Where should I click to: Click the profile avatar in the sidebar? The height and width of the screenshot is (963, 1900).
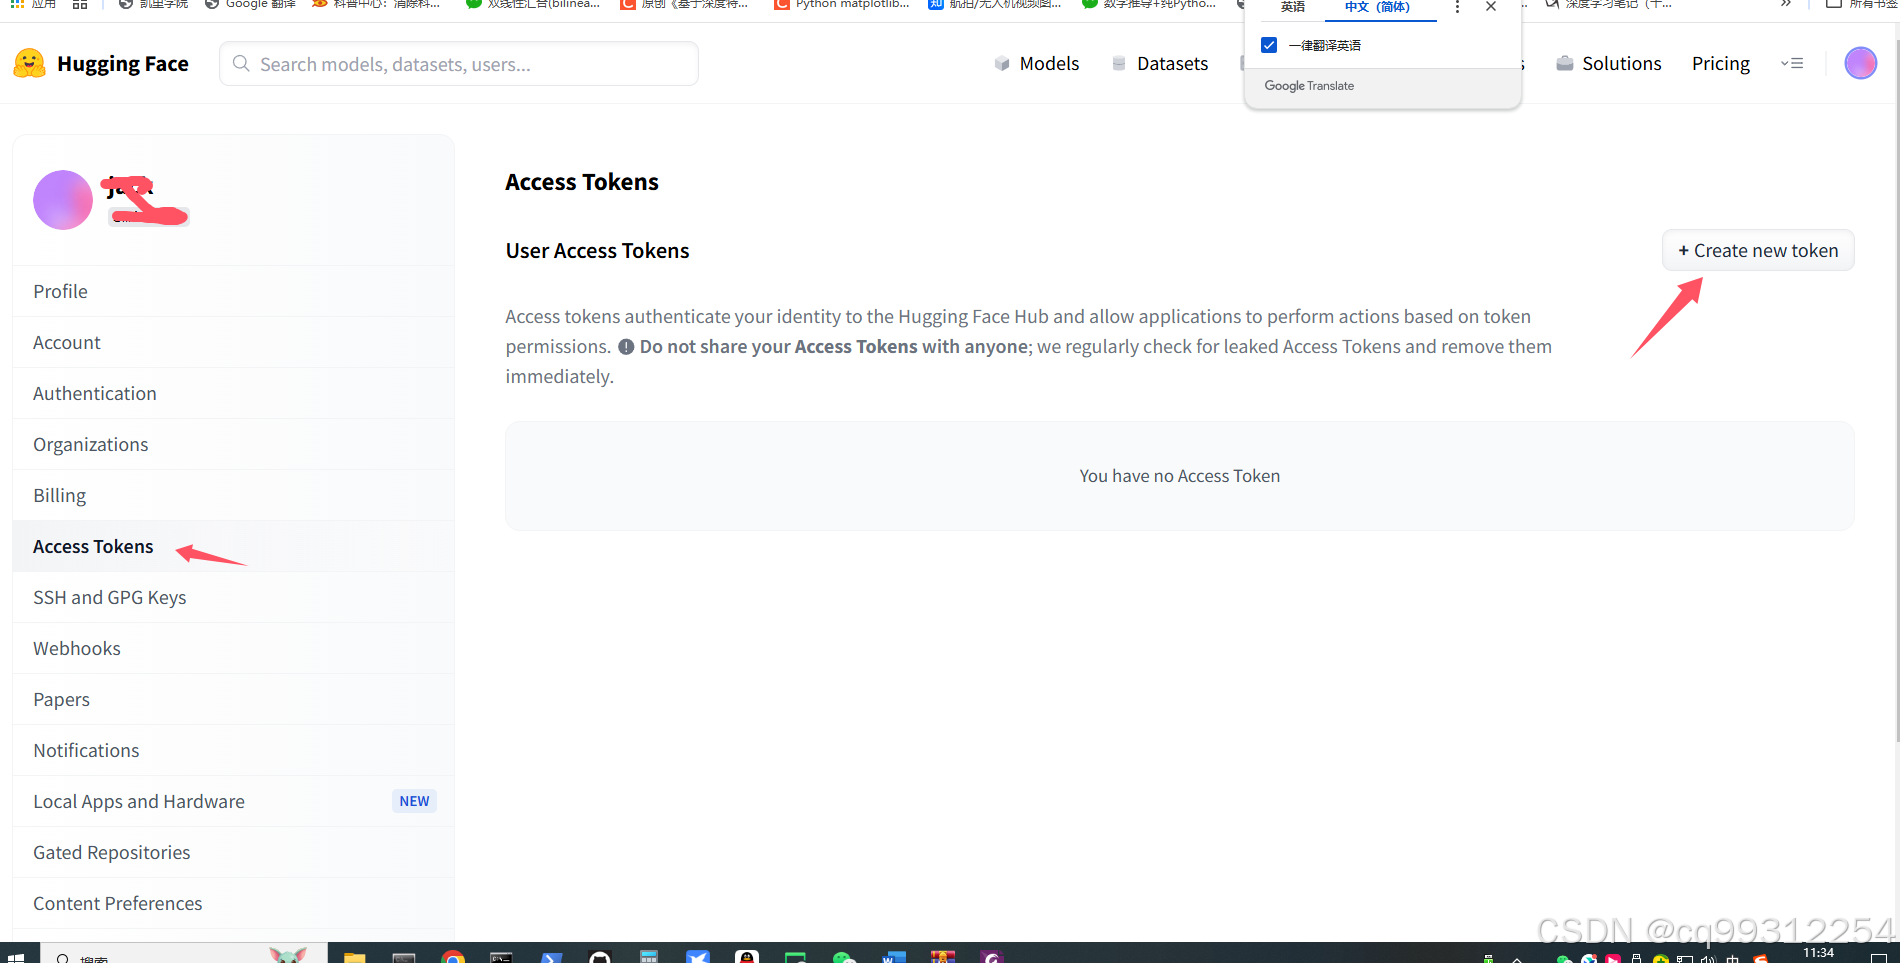click(x=63, y=200)
